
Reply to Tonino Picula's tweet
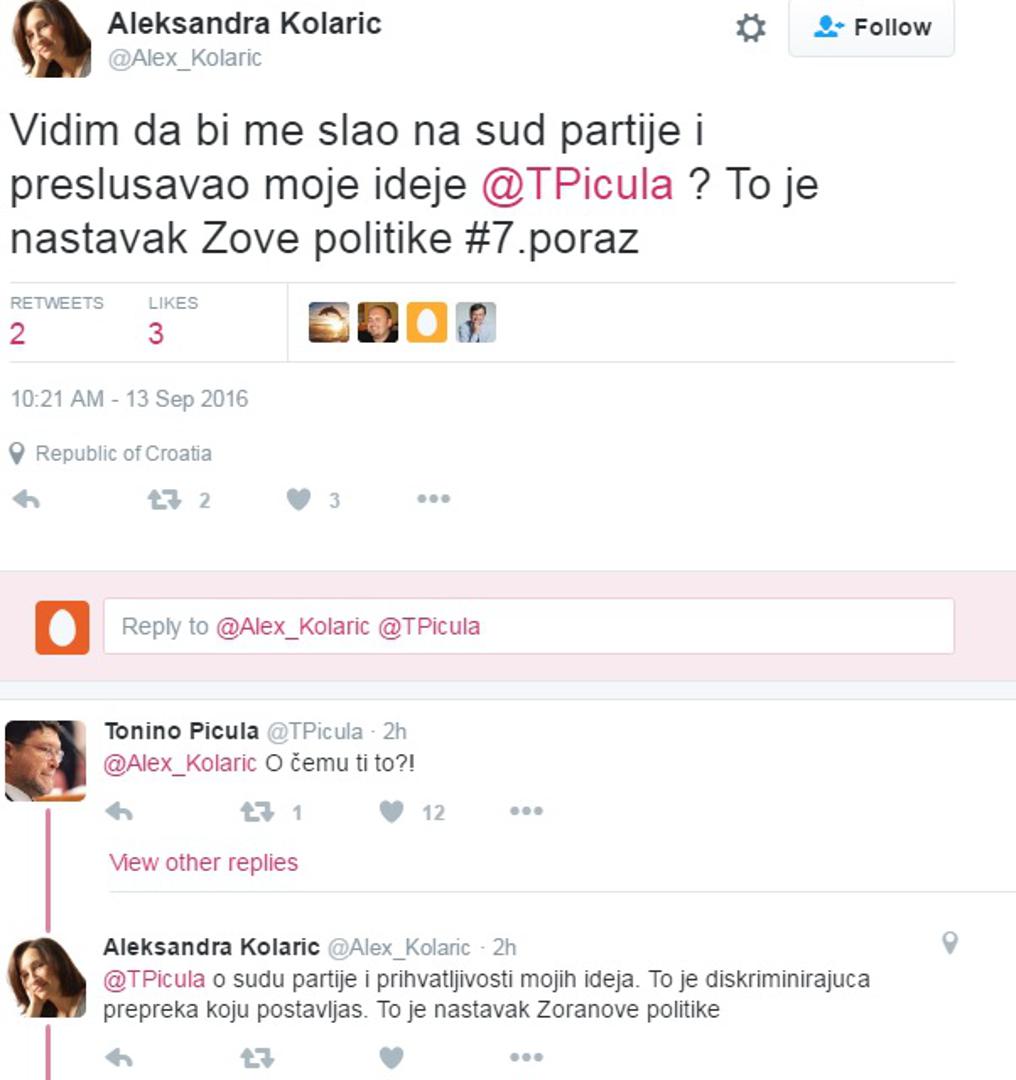[119, 812]
